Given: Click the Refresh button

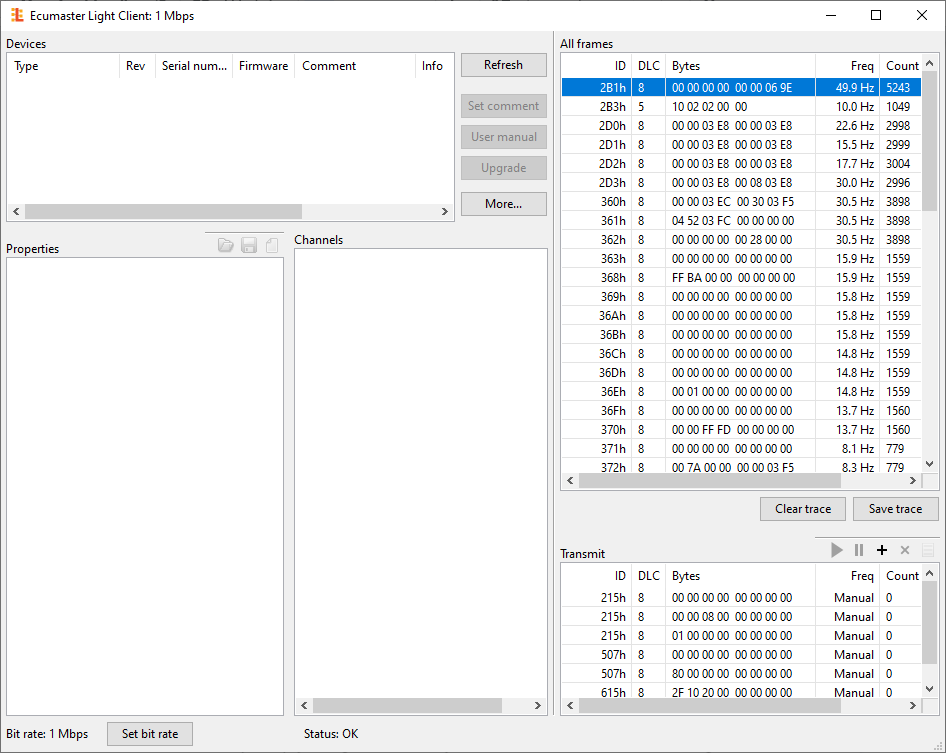Looking at the screenshot, I should [504, 65].
